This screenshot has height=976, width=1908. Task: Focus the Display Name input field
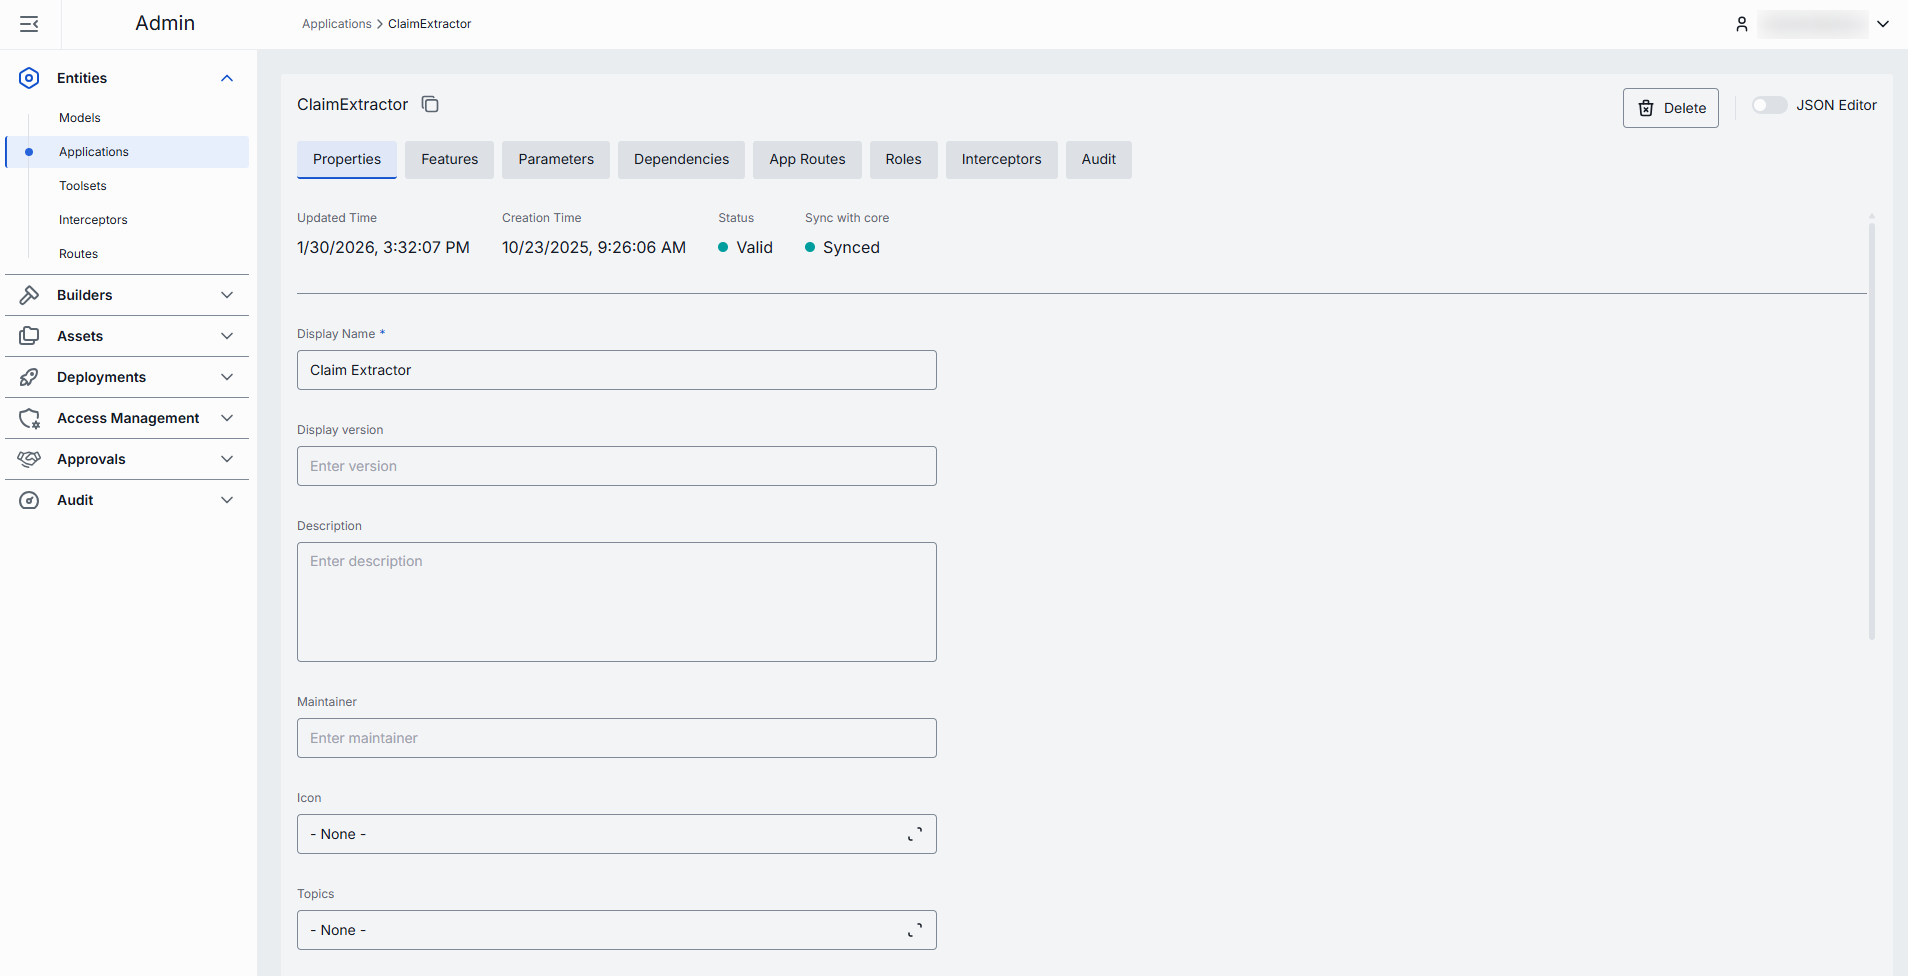pos(616,370)
